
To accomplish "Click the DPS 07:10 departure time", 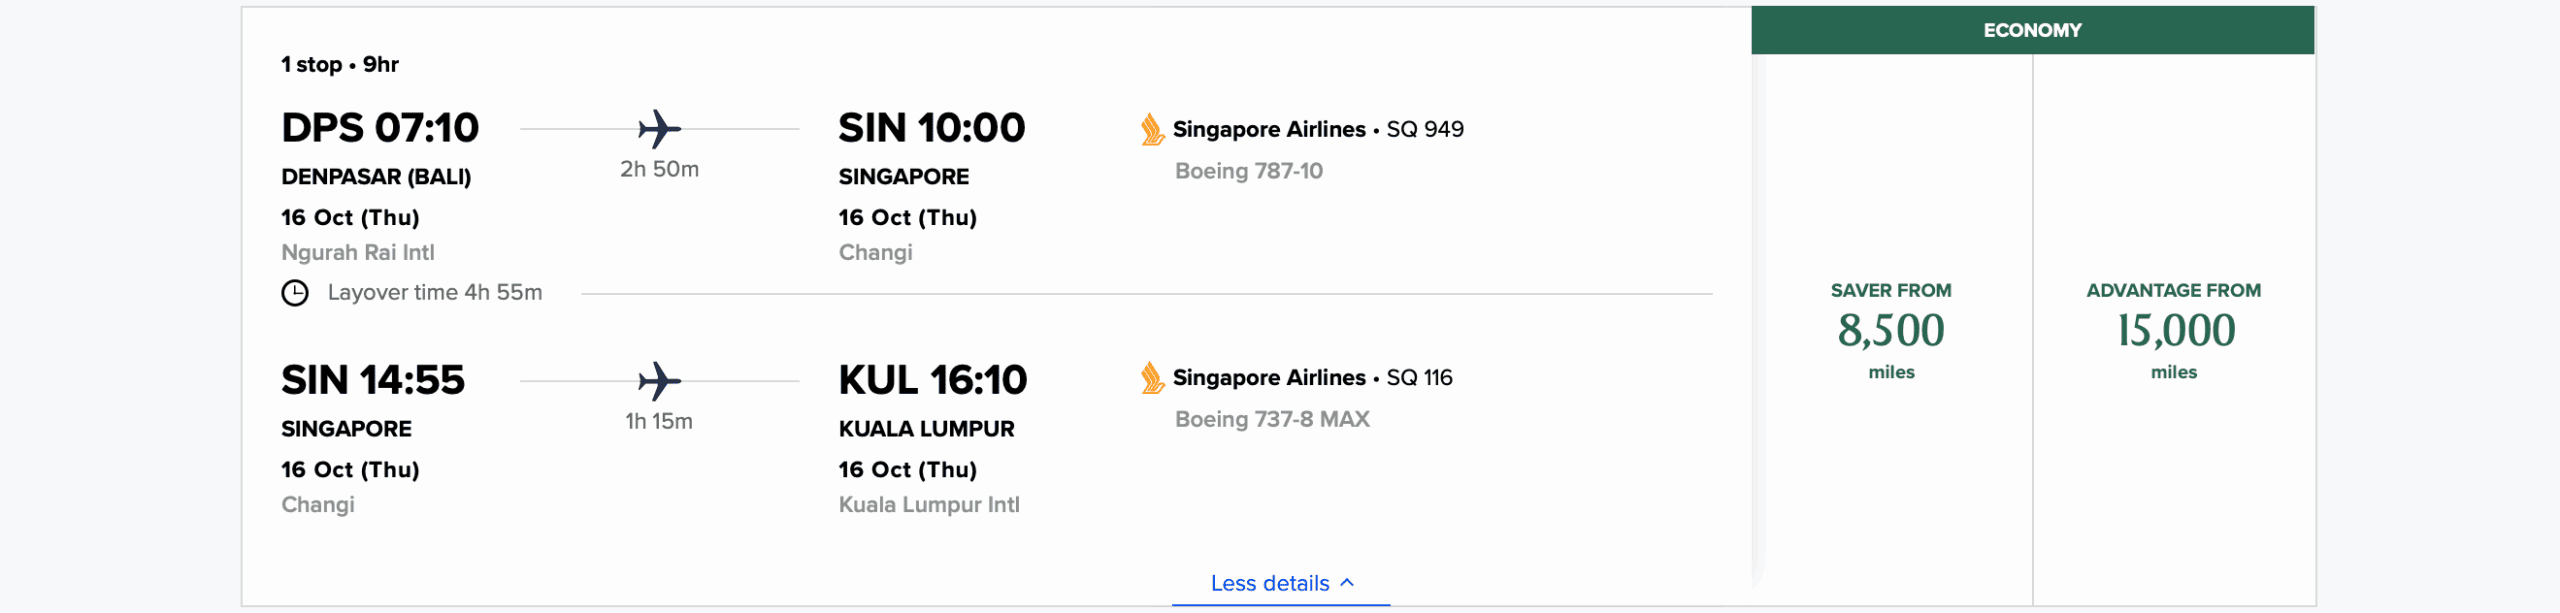I will [x=380, y=128].
